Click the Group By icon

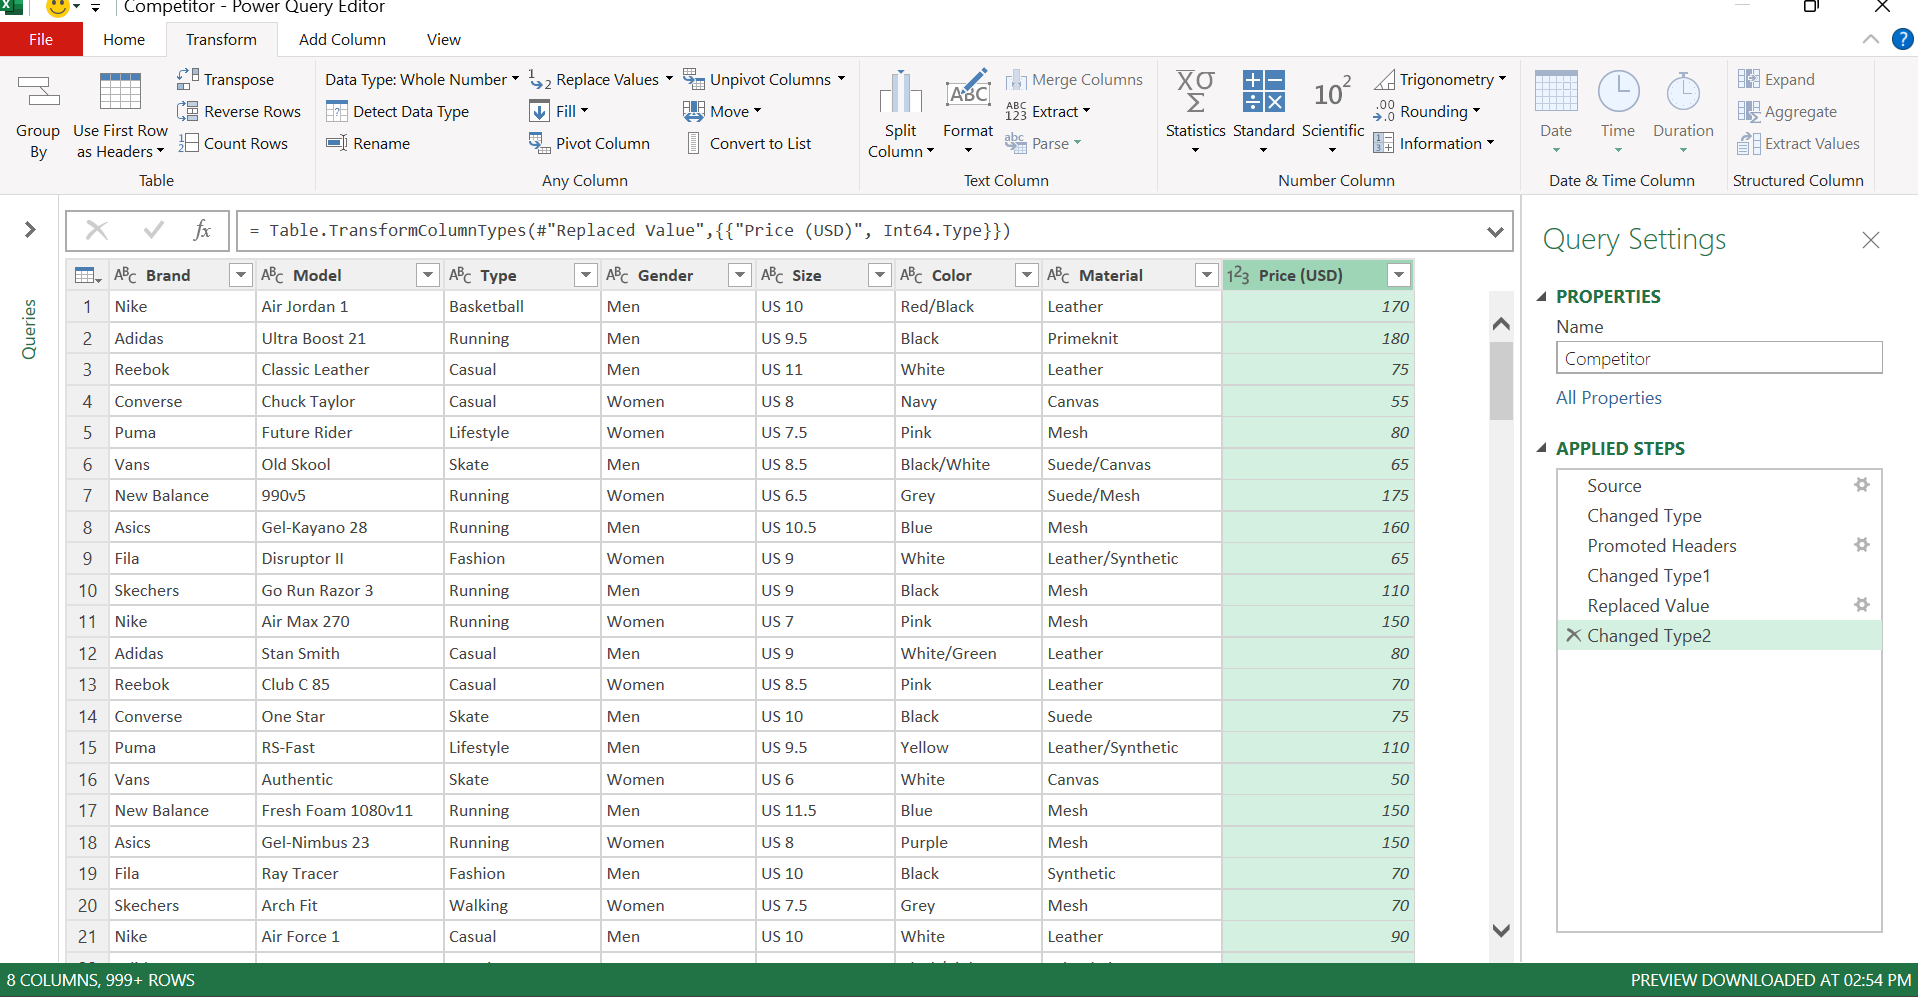coord(38,92)
